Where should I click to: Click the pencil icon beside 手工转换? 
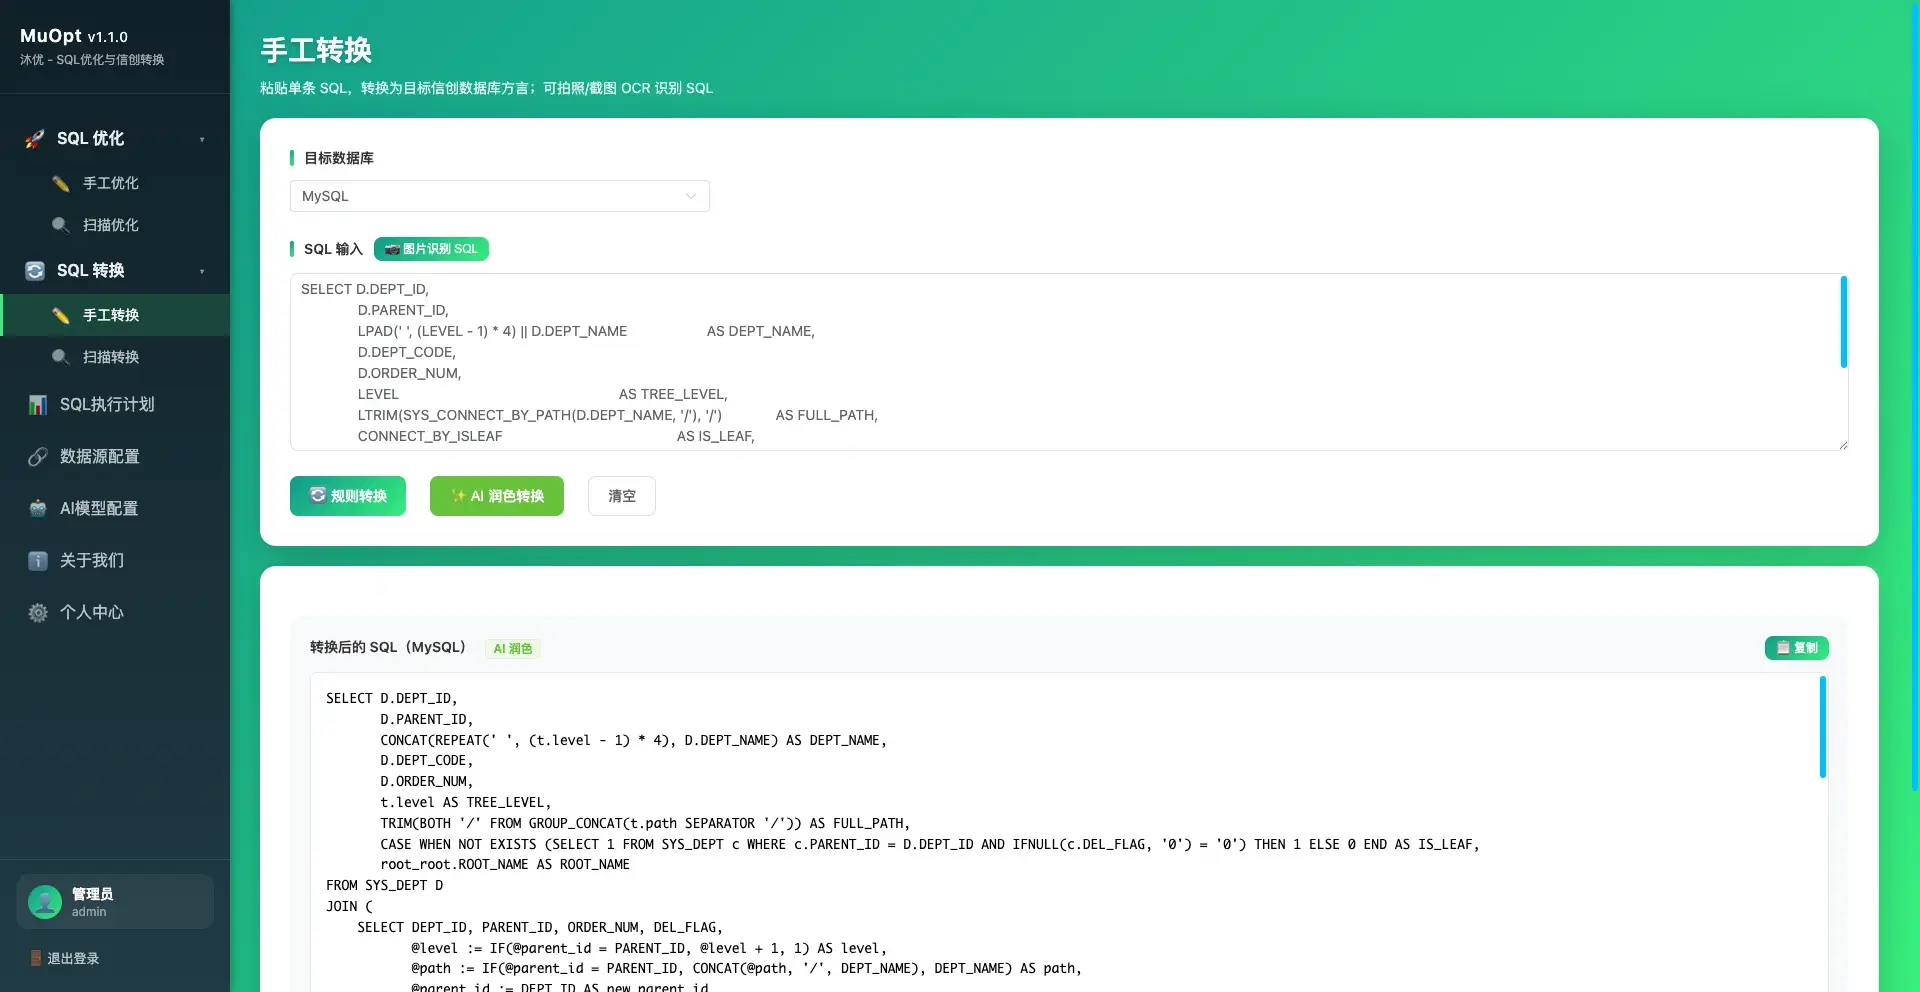(x=61, y=315)
